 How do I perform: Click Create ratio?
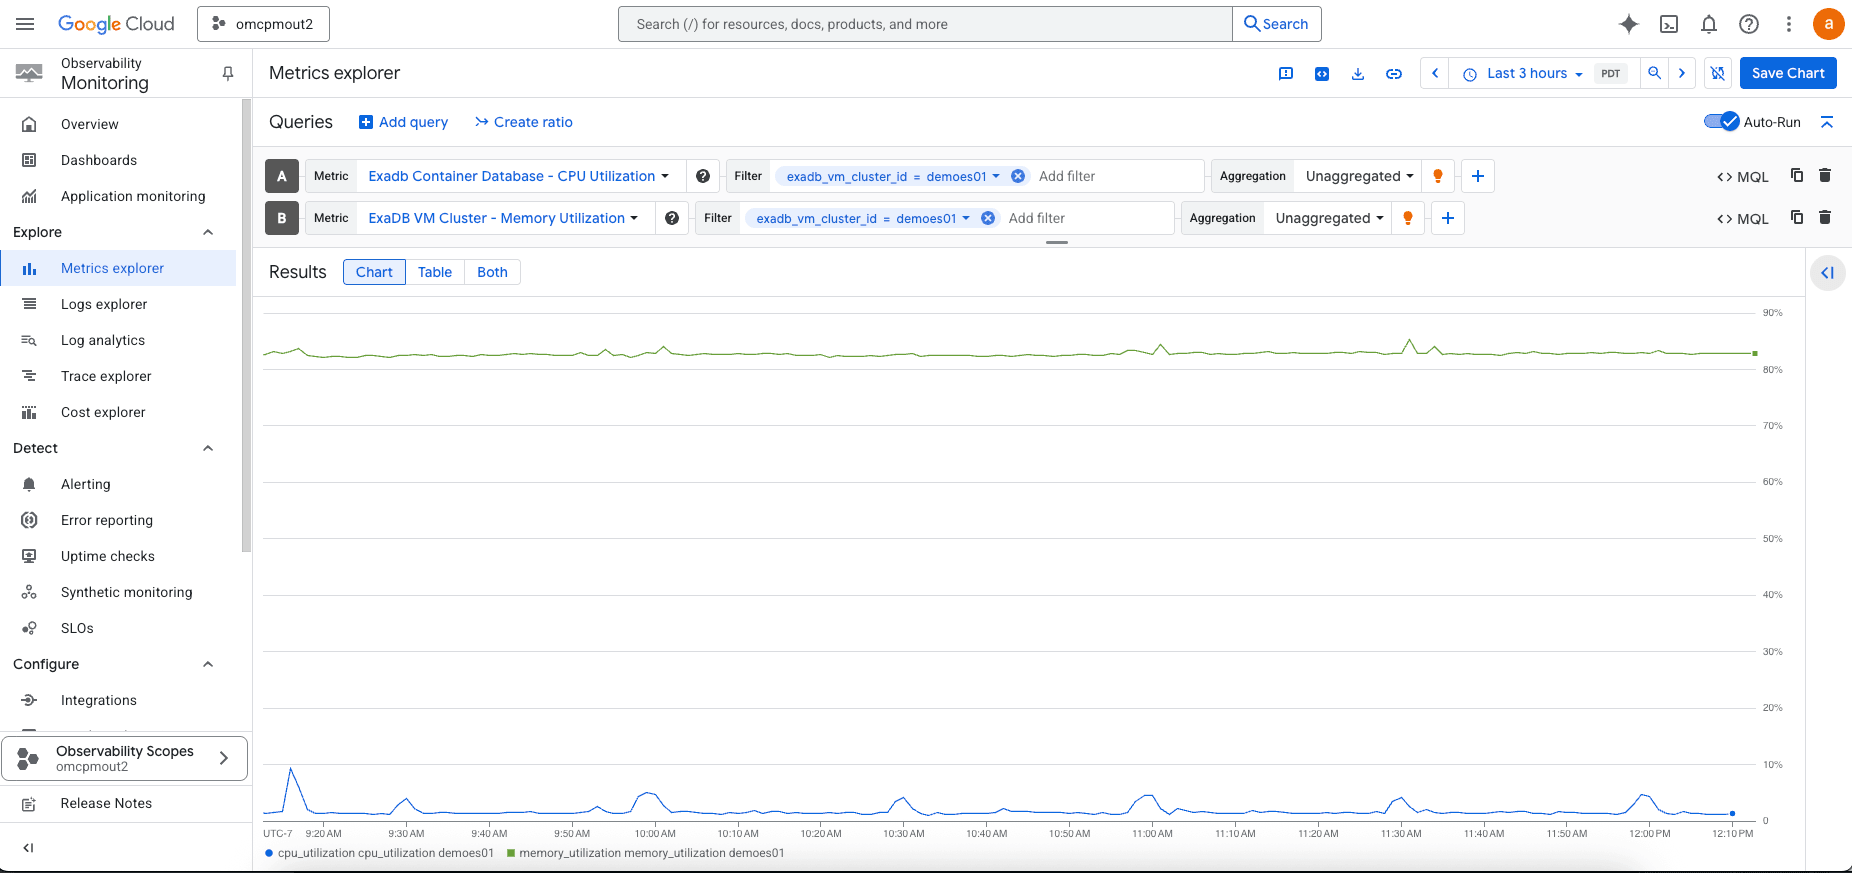point(524,122)
